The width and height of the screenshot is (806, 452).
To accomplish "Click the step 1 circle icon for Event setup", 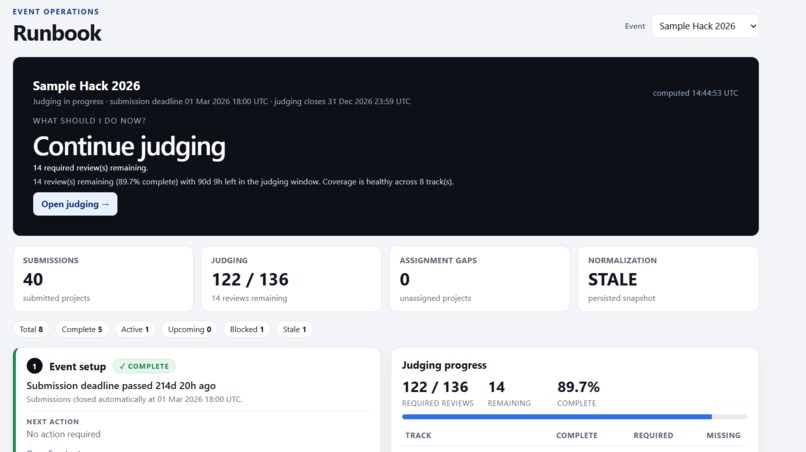I will [34, 366].
